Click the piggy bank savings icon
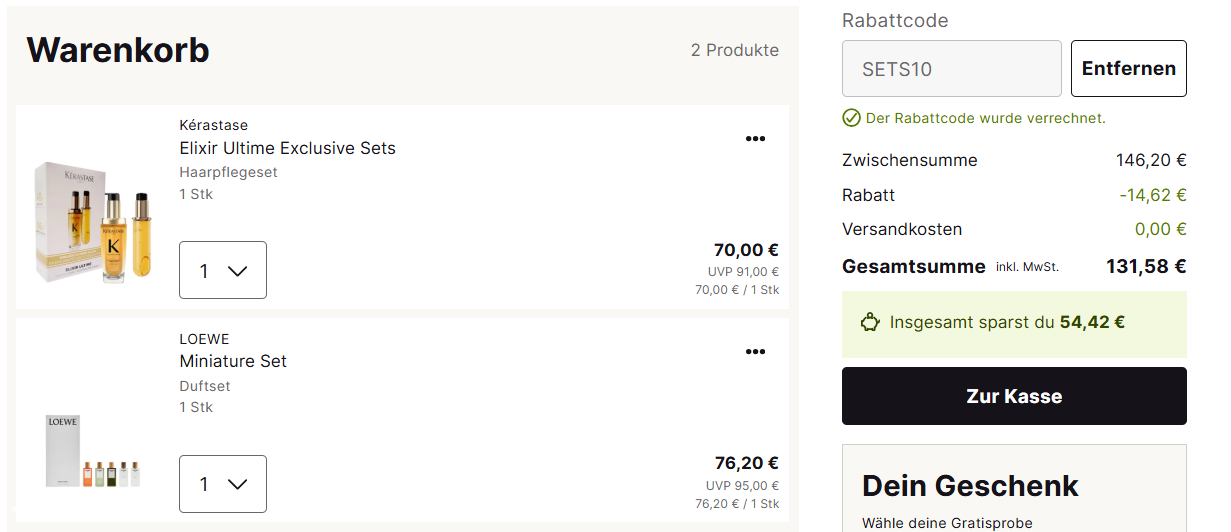The image size is (1231, 532). [870, 323]
